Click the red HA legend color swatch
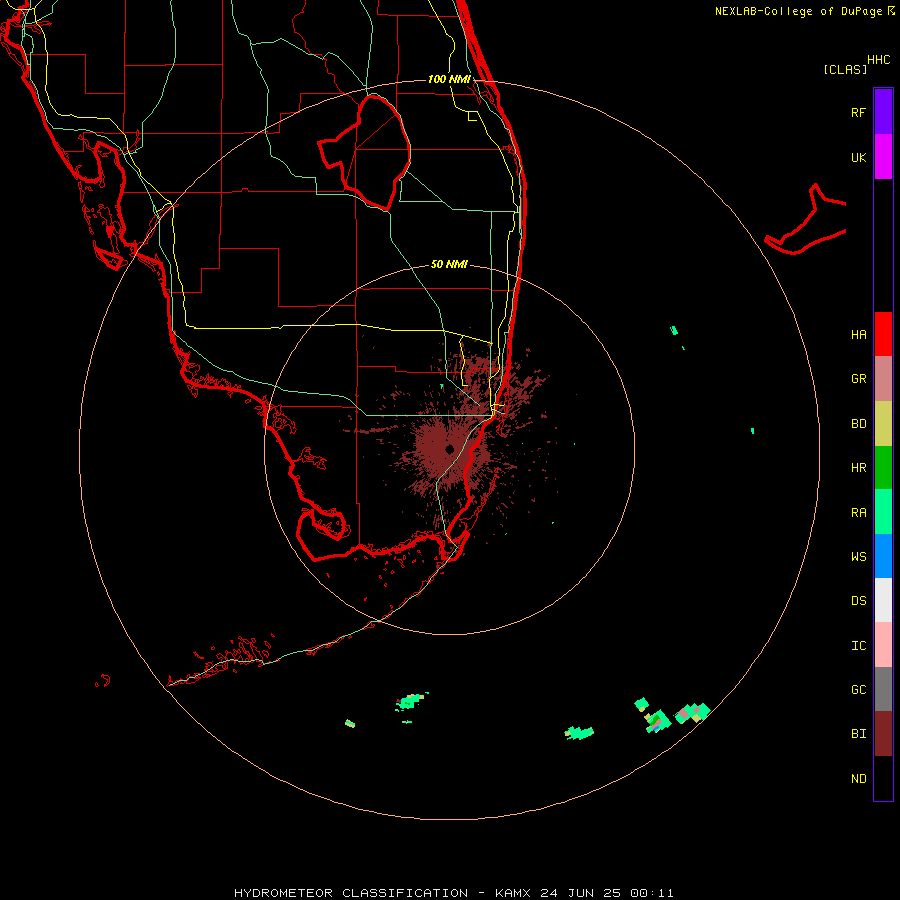The height and width of the screenshot is (900, 900). pos(883,334)
